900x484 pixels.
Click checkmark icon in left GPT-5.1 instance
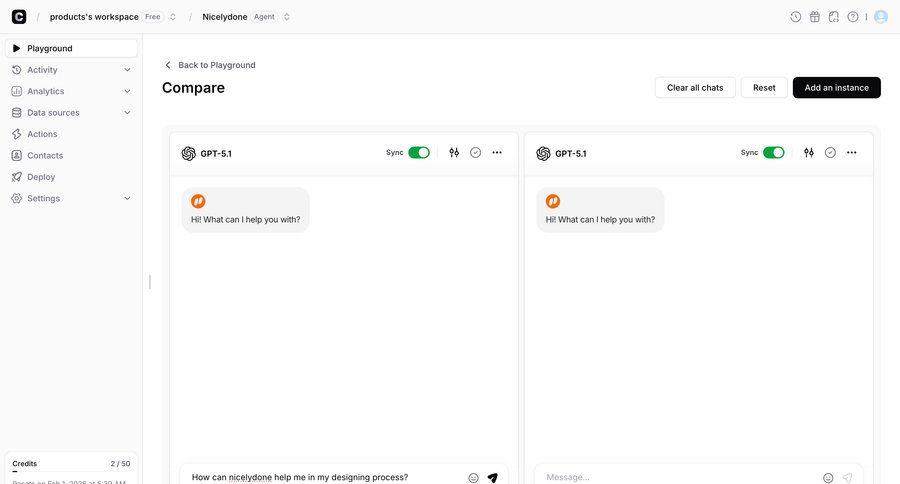(475, 152)
